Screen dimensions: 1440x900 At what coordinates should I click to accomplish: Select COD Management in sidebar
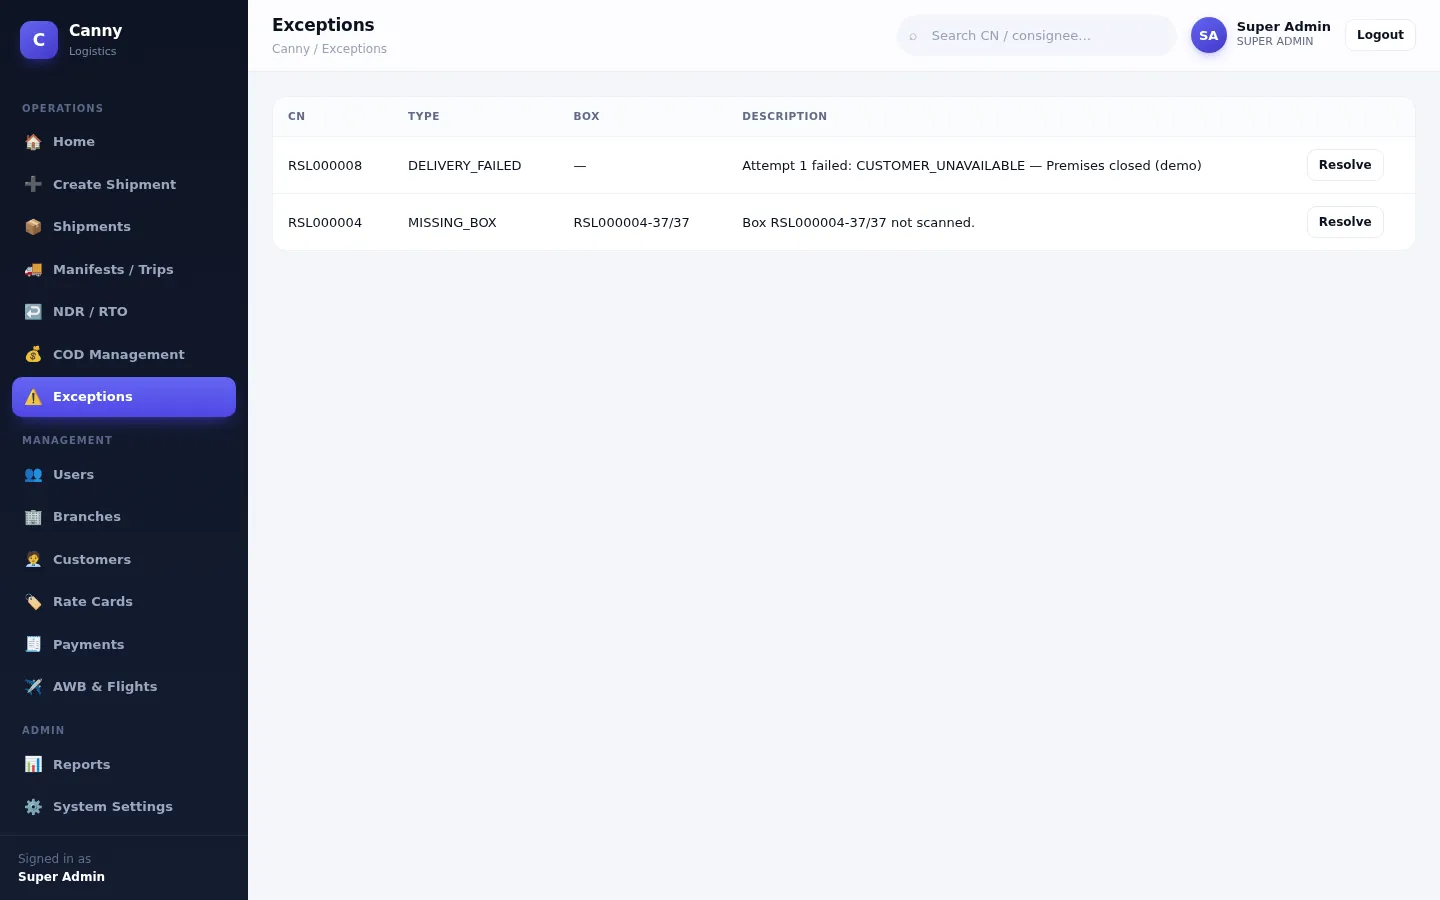pos(124,354)
